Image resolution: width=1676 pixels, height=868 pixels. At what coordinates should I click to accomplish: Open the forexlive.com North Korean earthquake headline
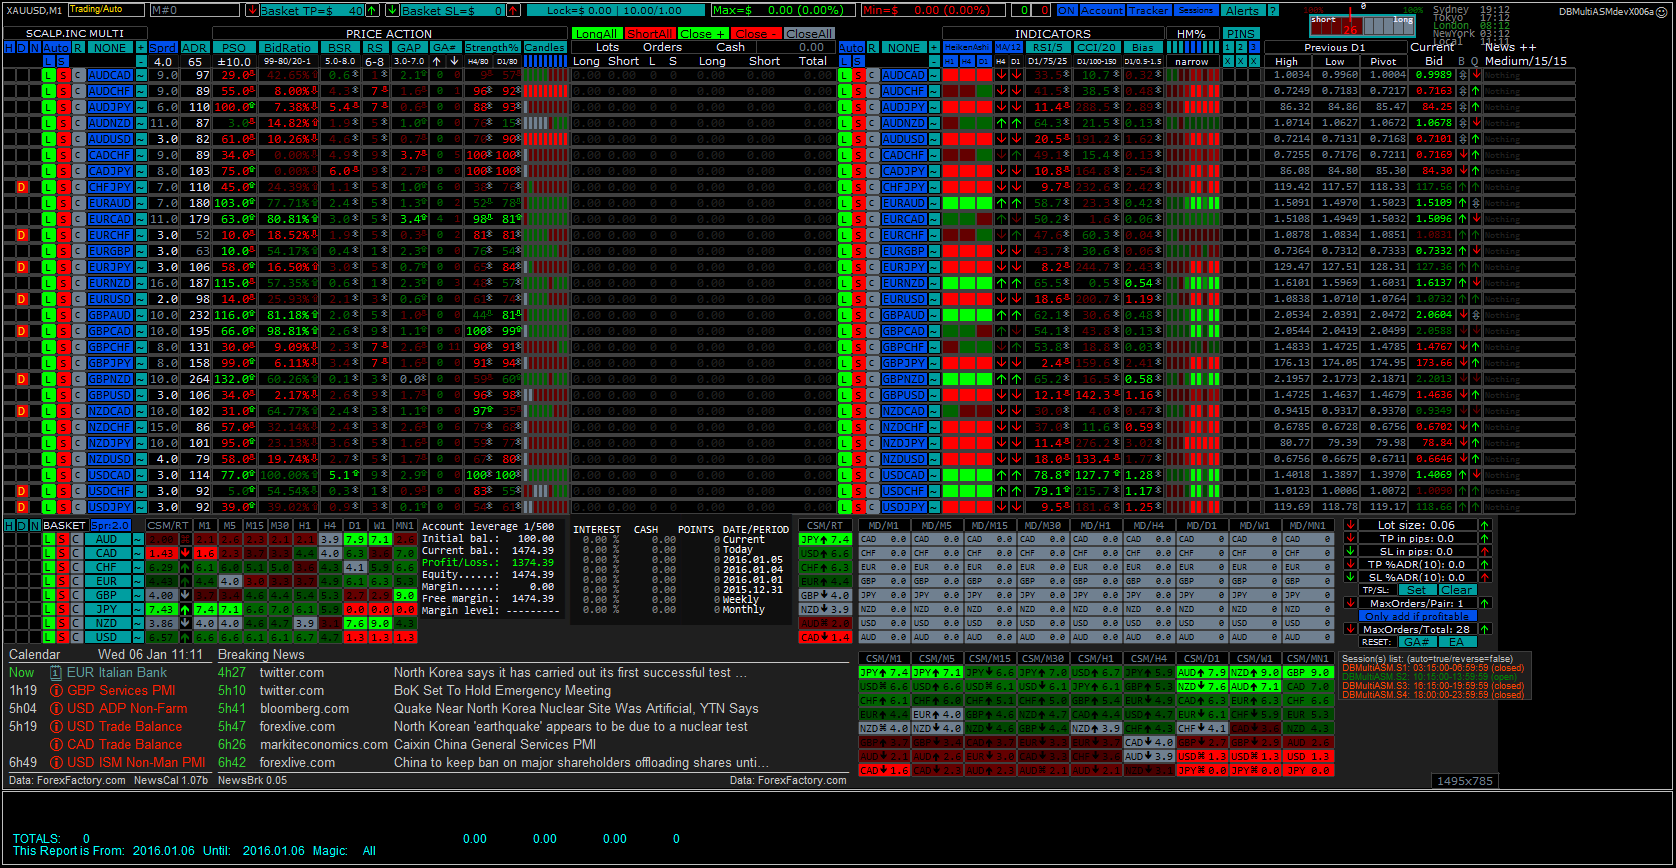click(x=571, y=727)
